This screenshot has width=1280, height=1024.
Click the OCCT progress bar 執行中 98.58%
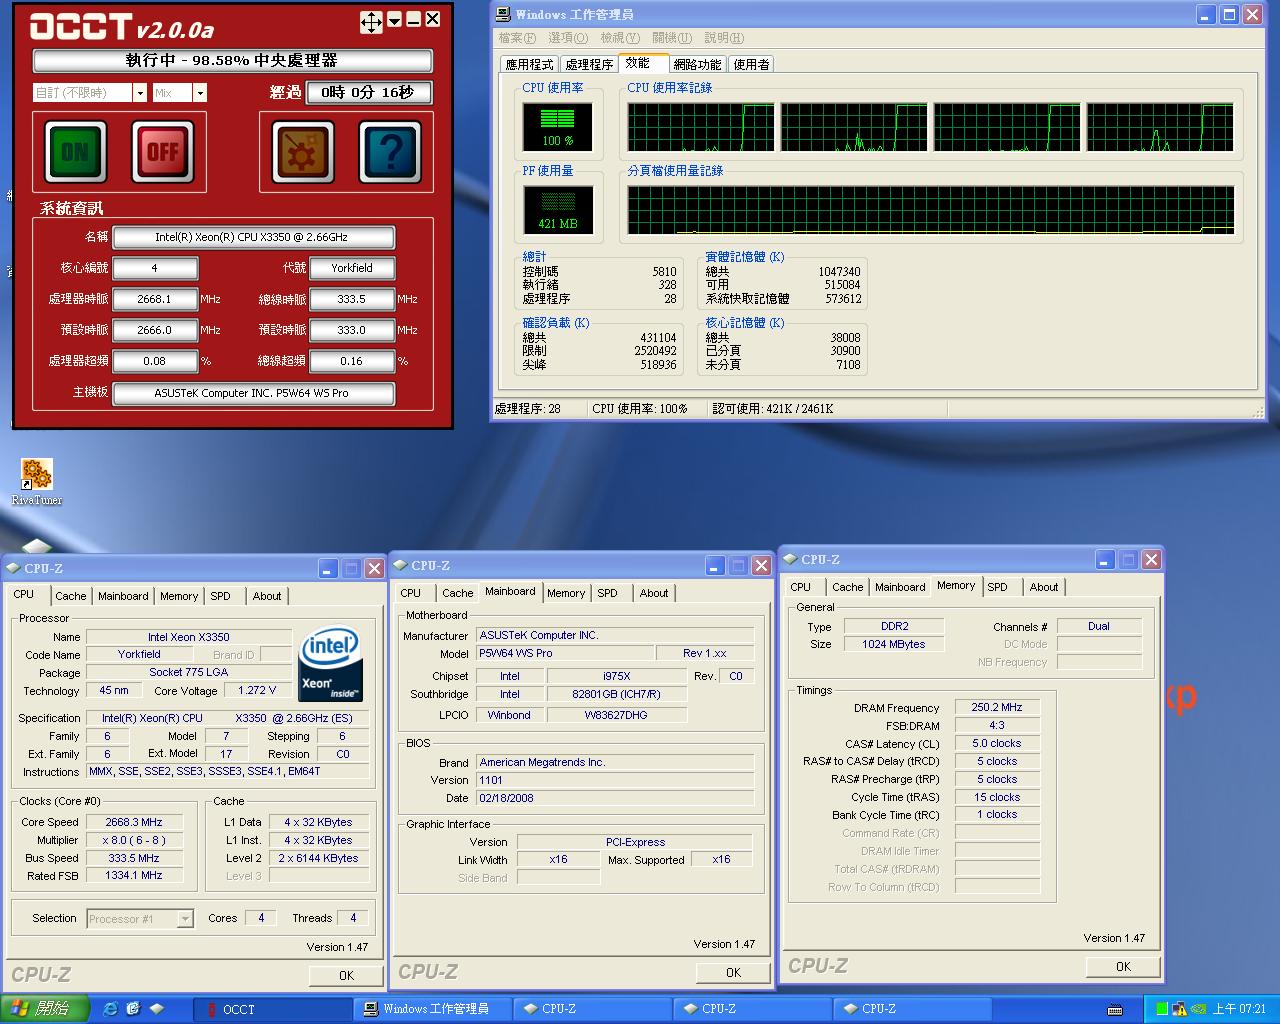[232, 61]
